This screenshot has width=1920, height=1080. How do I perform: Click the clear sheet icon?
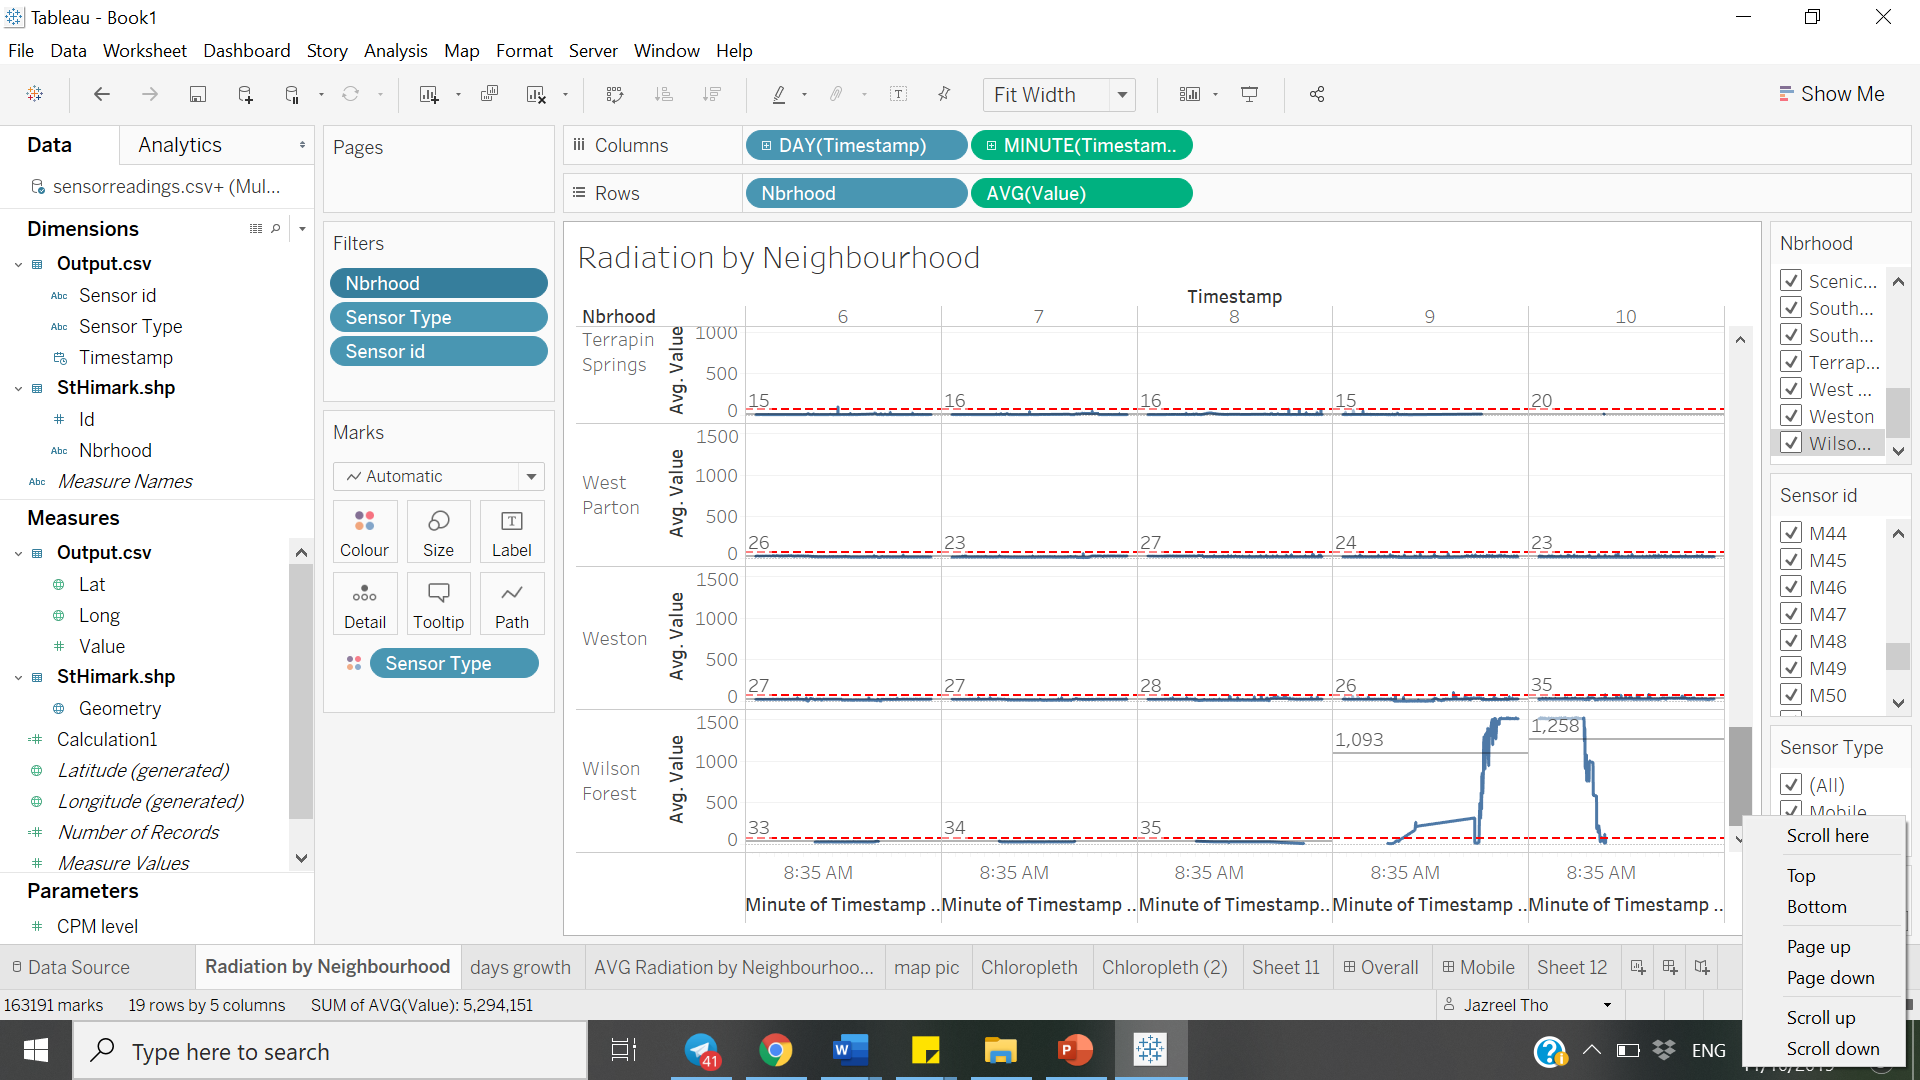click(536, 94)
